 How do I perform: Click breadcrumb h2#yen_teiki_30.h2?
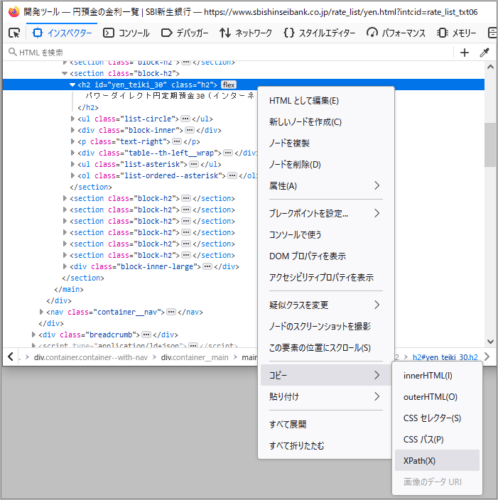445,357
